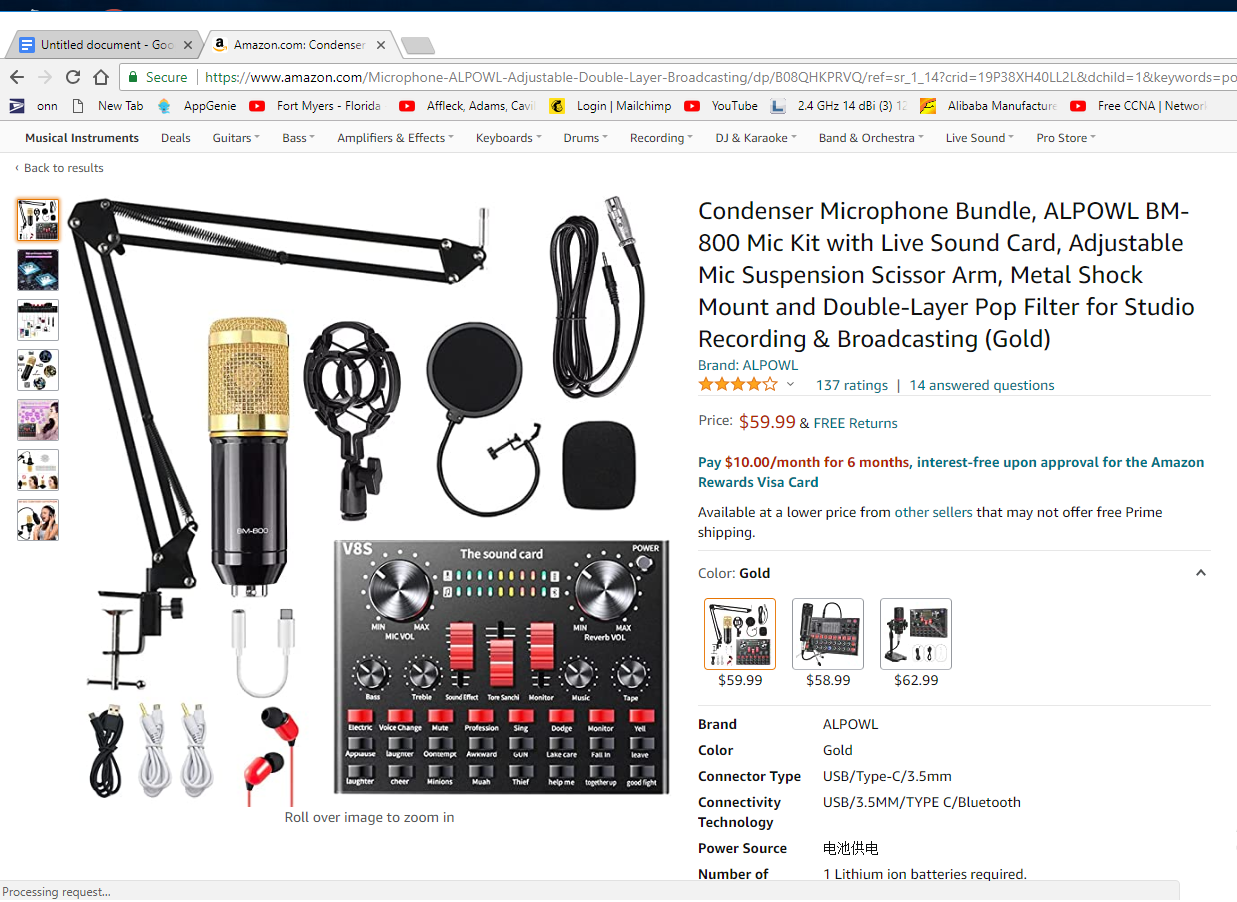Close the Untitled document tab

point(188,45)
